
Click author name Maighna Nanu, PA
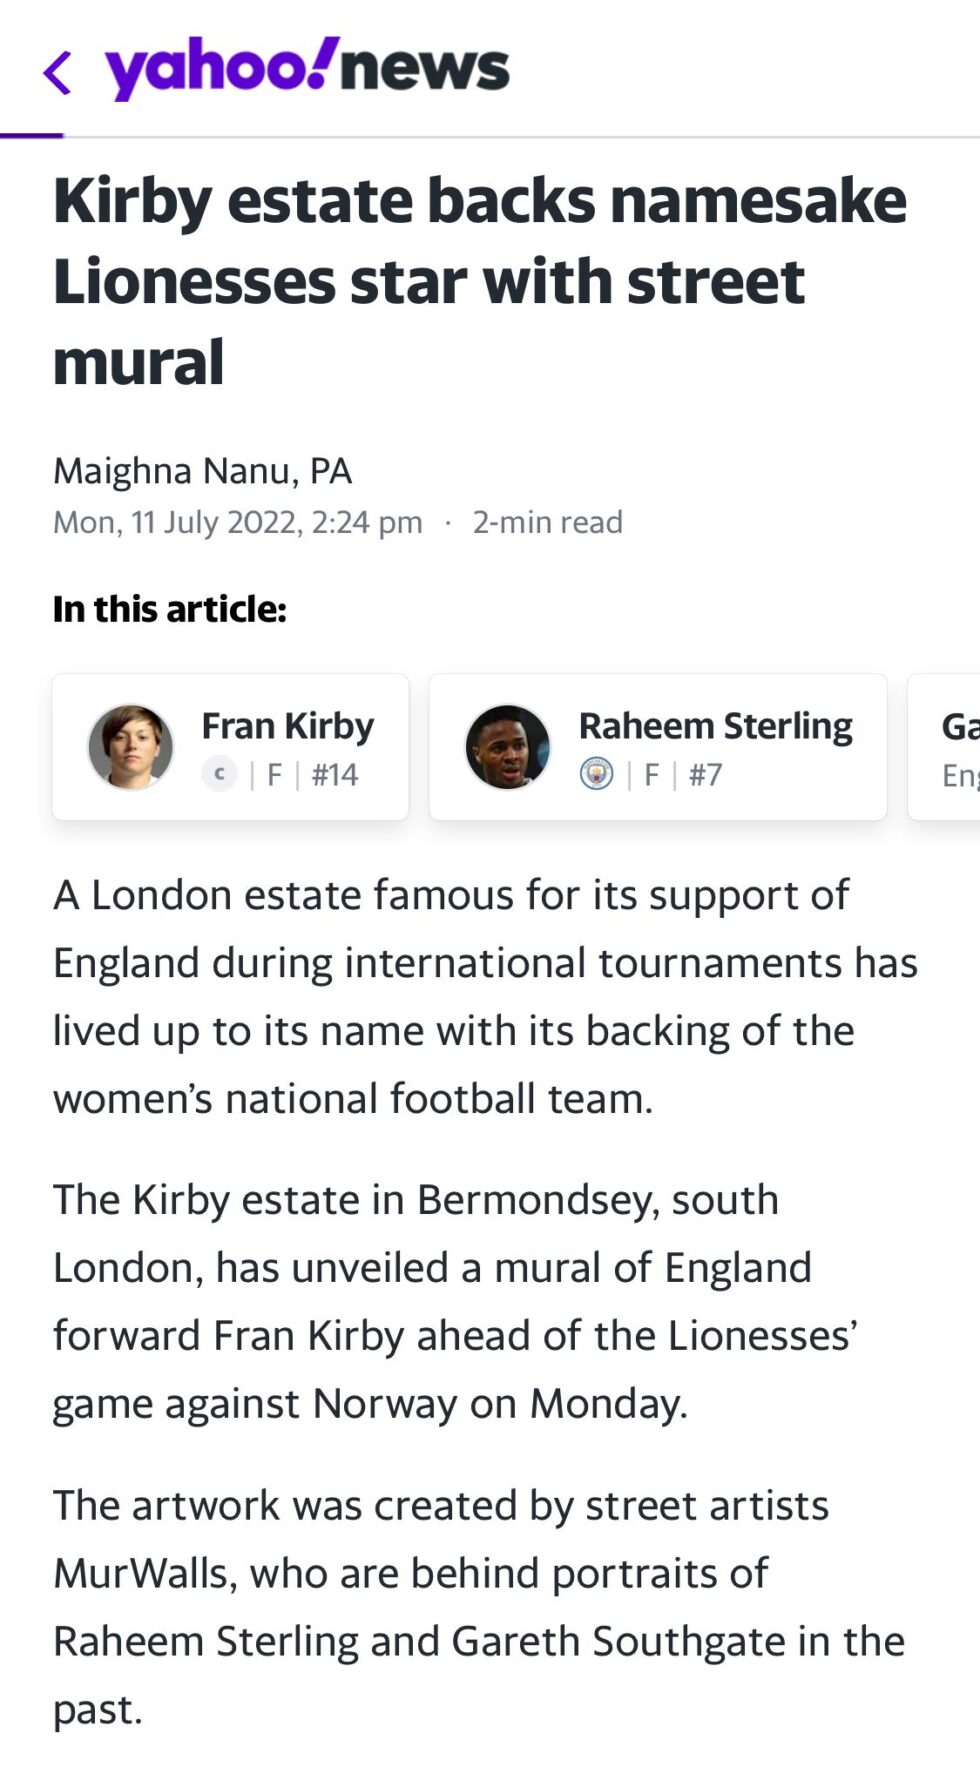[202, 471]
